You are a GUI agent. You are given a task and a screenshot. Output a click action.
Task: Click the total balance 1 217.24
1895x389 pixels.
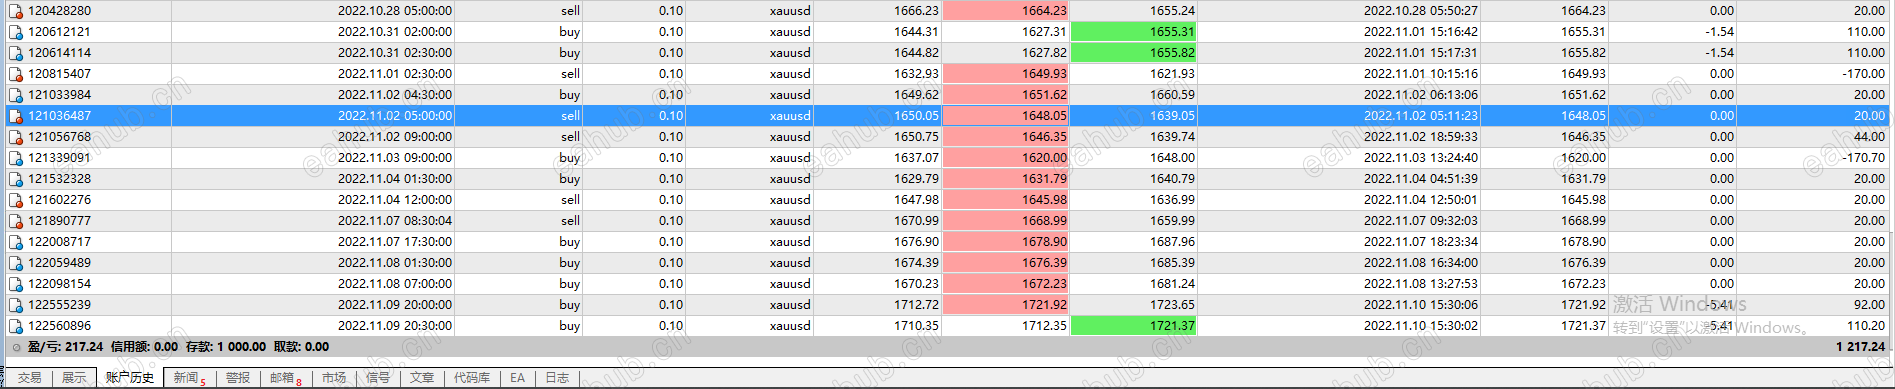click(x=1861, y=347)
